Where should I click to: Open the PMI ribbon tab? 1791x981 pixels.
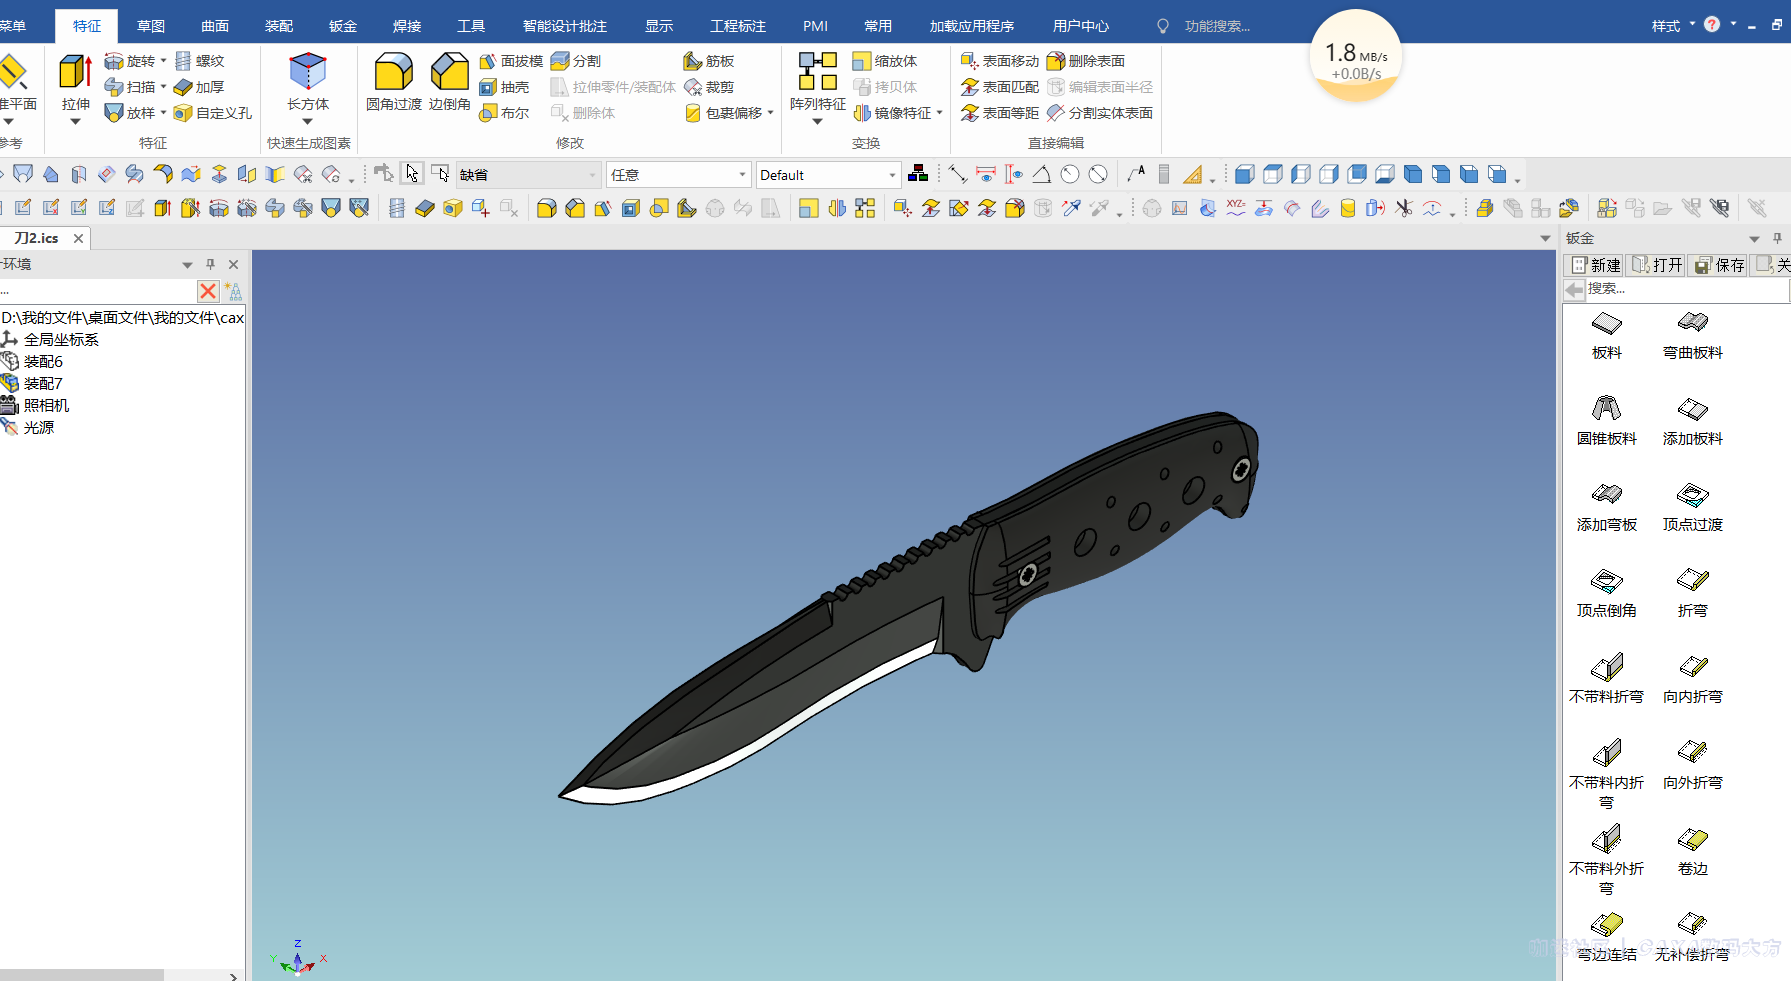816,26
